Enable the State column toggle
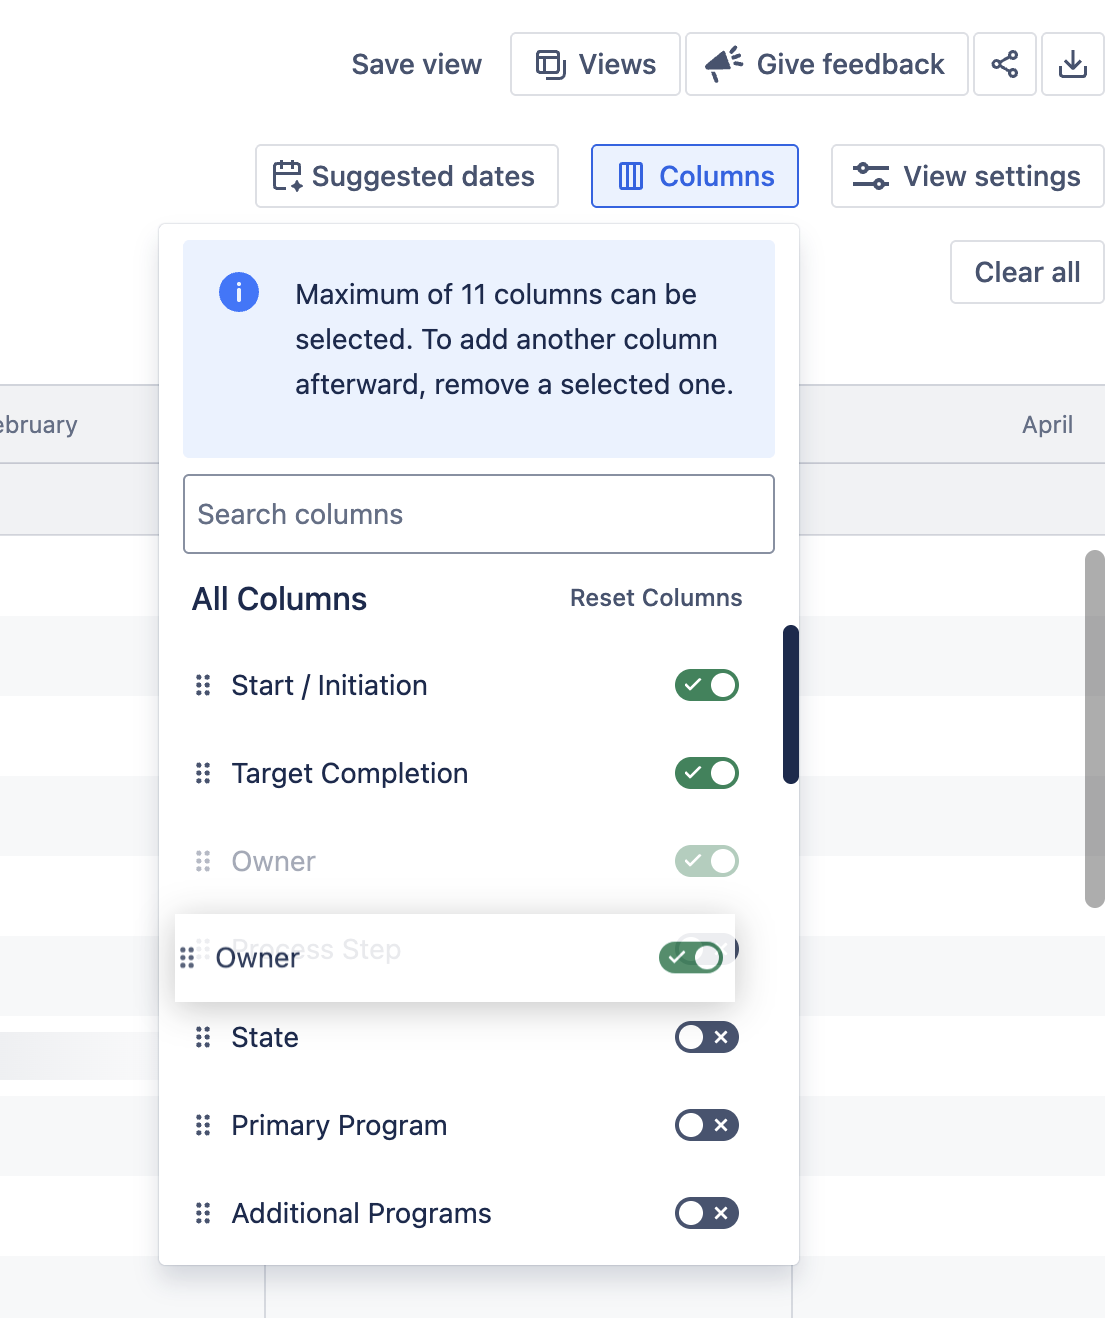Image resolution: width=1119 pixels, height=1318 pixels. click(706, 1037)
